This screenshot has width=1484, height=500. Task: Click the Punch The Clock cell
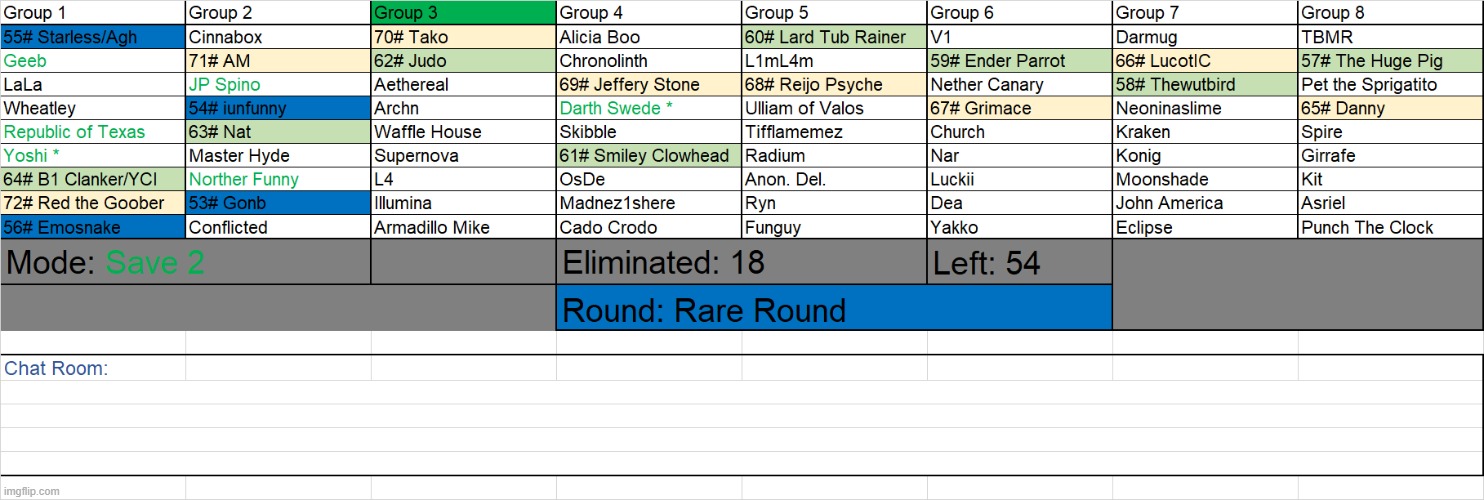tap(1390, 227)
